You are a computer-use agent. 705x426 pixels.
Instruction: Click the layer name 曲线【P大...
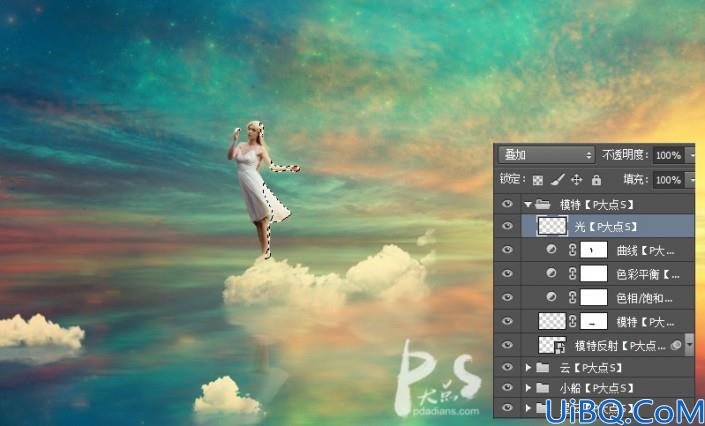click(x=645, y=250)
